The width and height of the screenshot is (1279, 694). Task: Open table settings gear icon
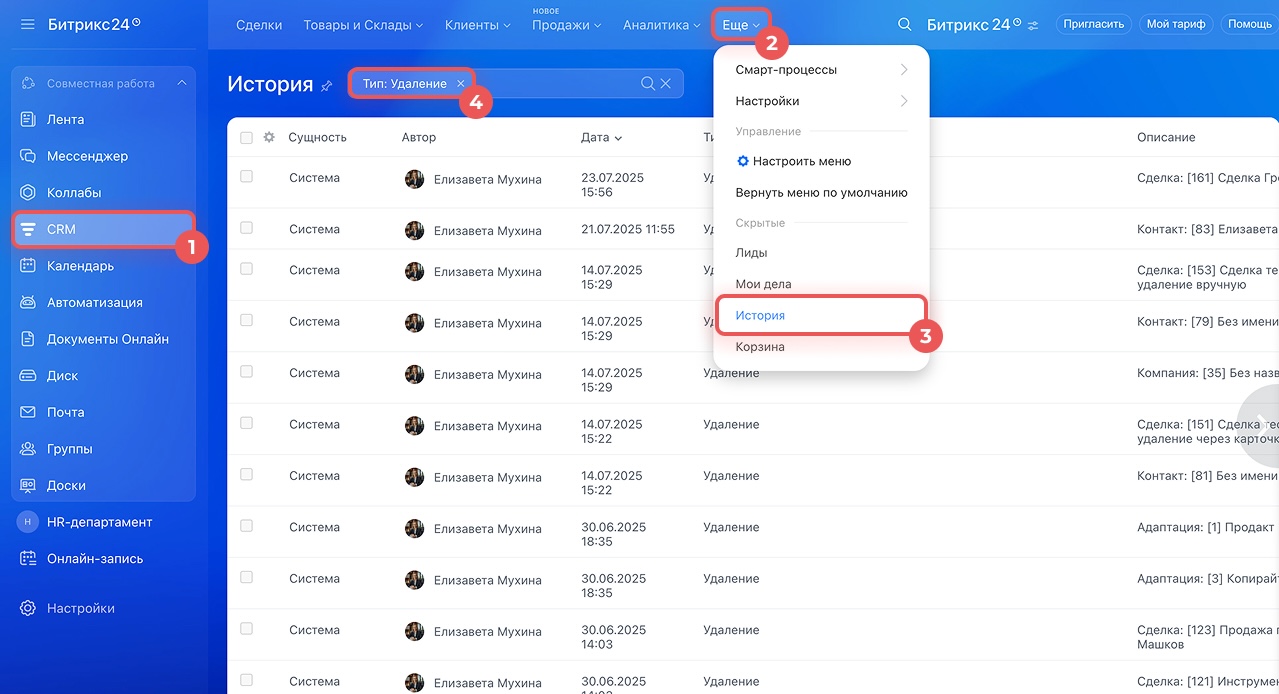269,137
